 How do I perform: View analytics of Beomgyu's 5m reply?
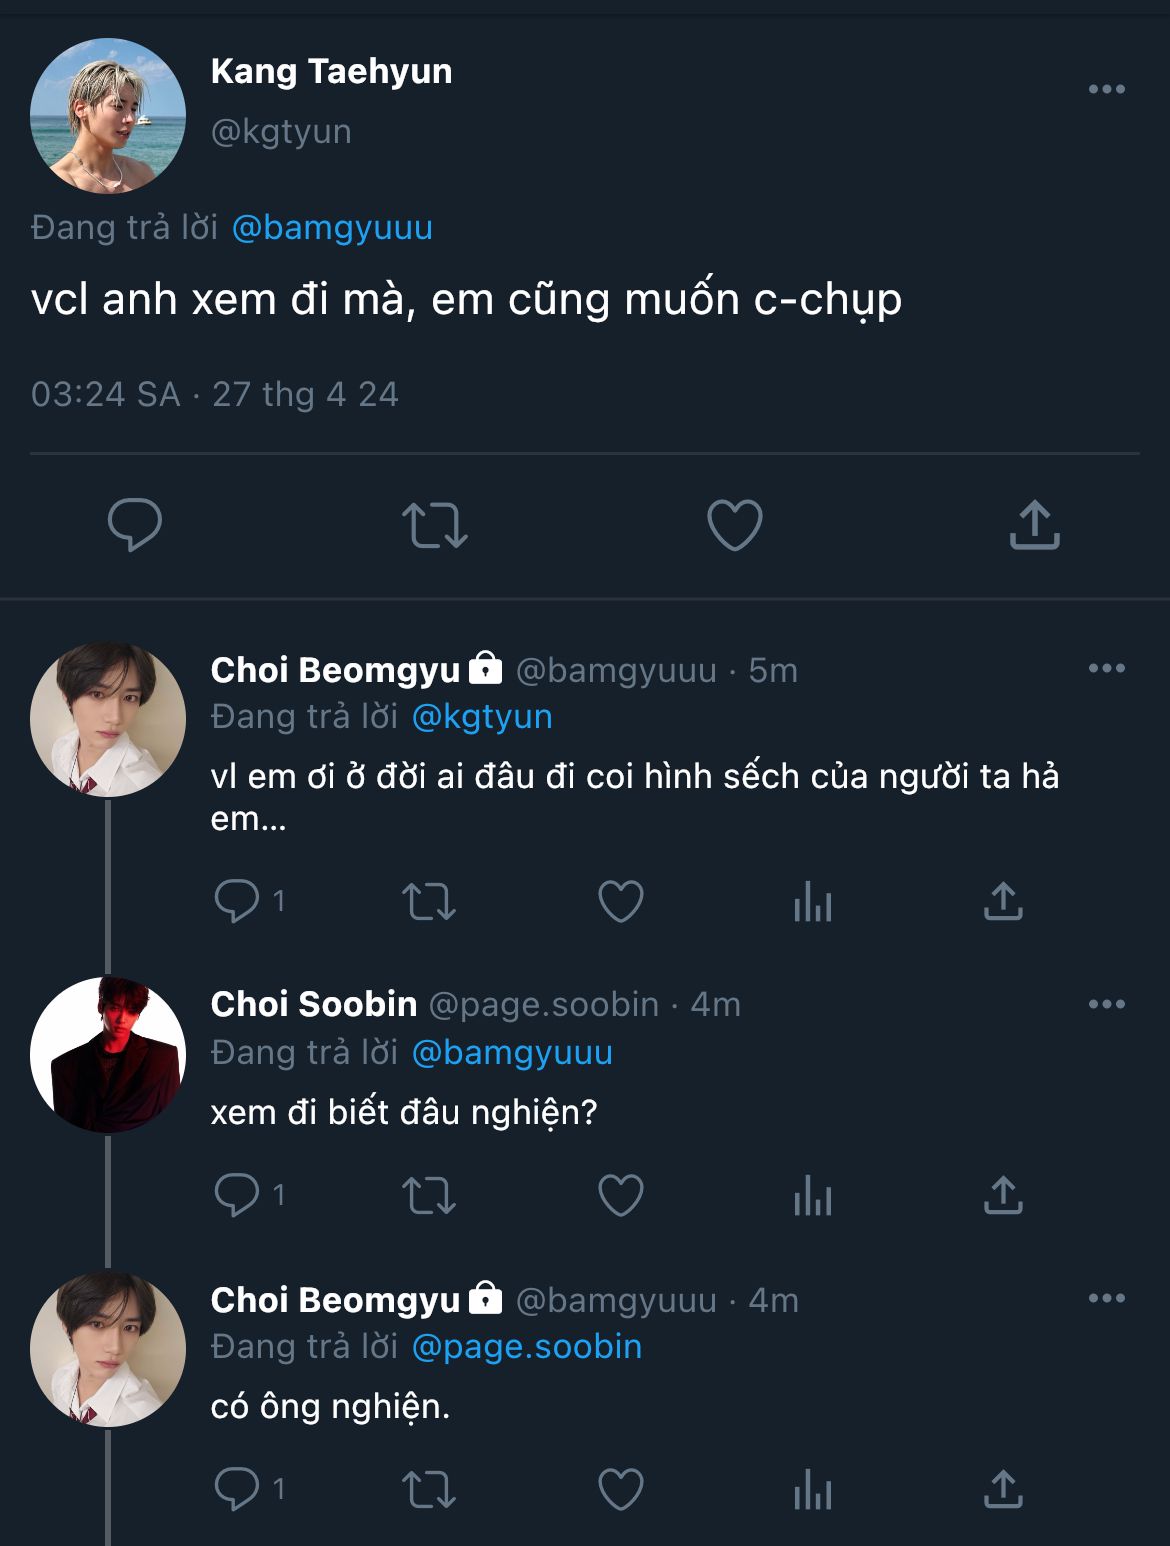[x=813, y=902]
